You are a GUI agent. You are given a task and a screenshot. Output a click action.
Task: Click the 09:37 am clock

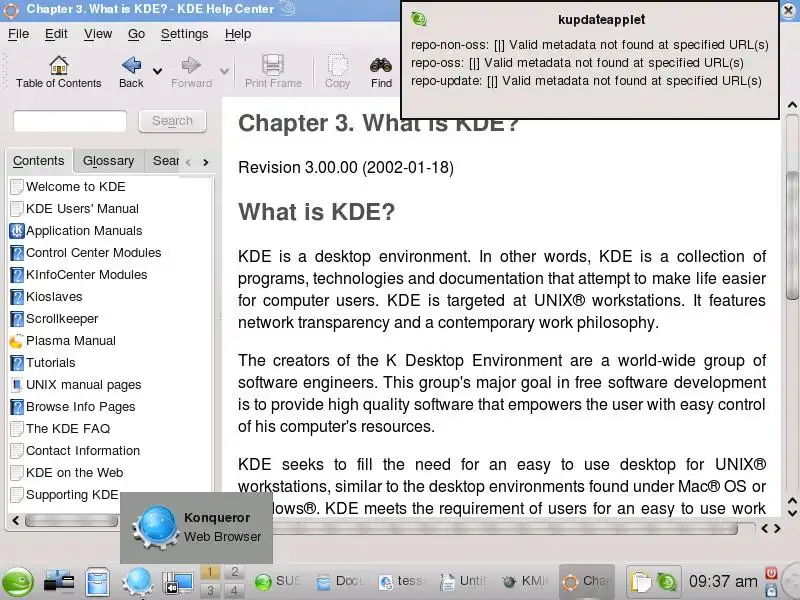[723, 581]
